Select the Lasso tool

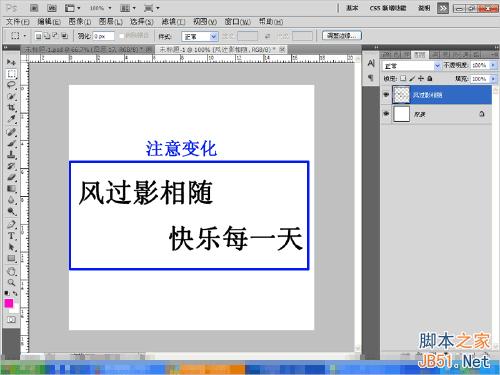[x=11, y=85]
